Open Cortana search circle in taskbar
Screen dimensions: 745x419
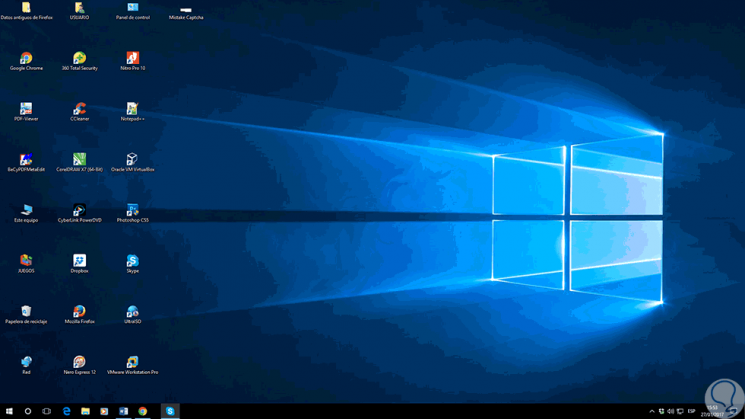click(x=28, y=411)
